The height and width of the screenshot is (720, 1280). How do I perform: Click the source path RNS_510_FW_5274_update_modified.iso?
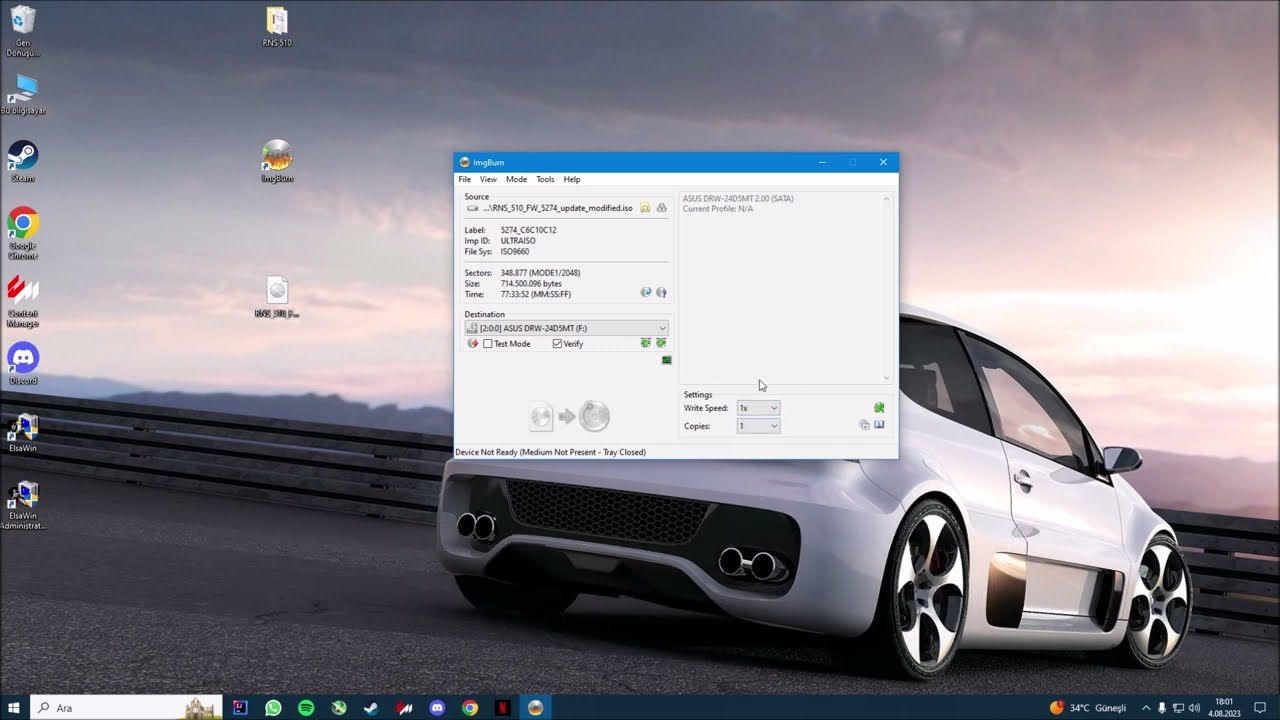[558, 208]
